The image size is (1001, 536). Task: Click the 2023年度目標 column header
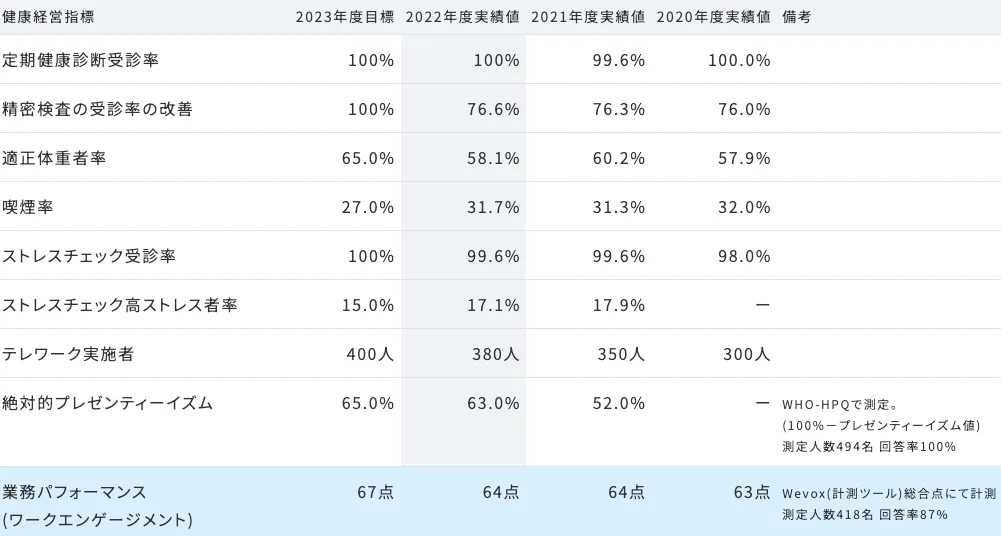345,16
